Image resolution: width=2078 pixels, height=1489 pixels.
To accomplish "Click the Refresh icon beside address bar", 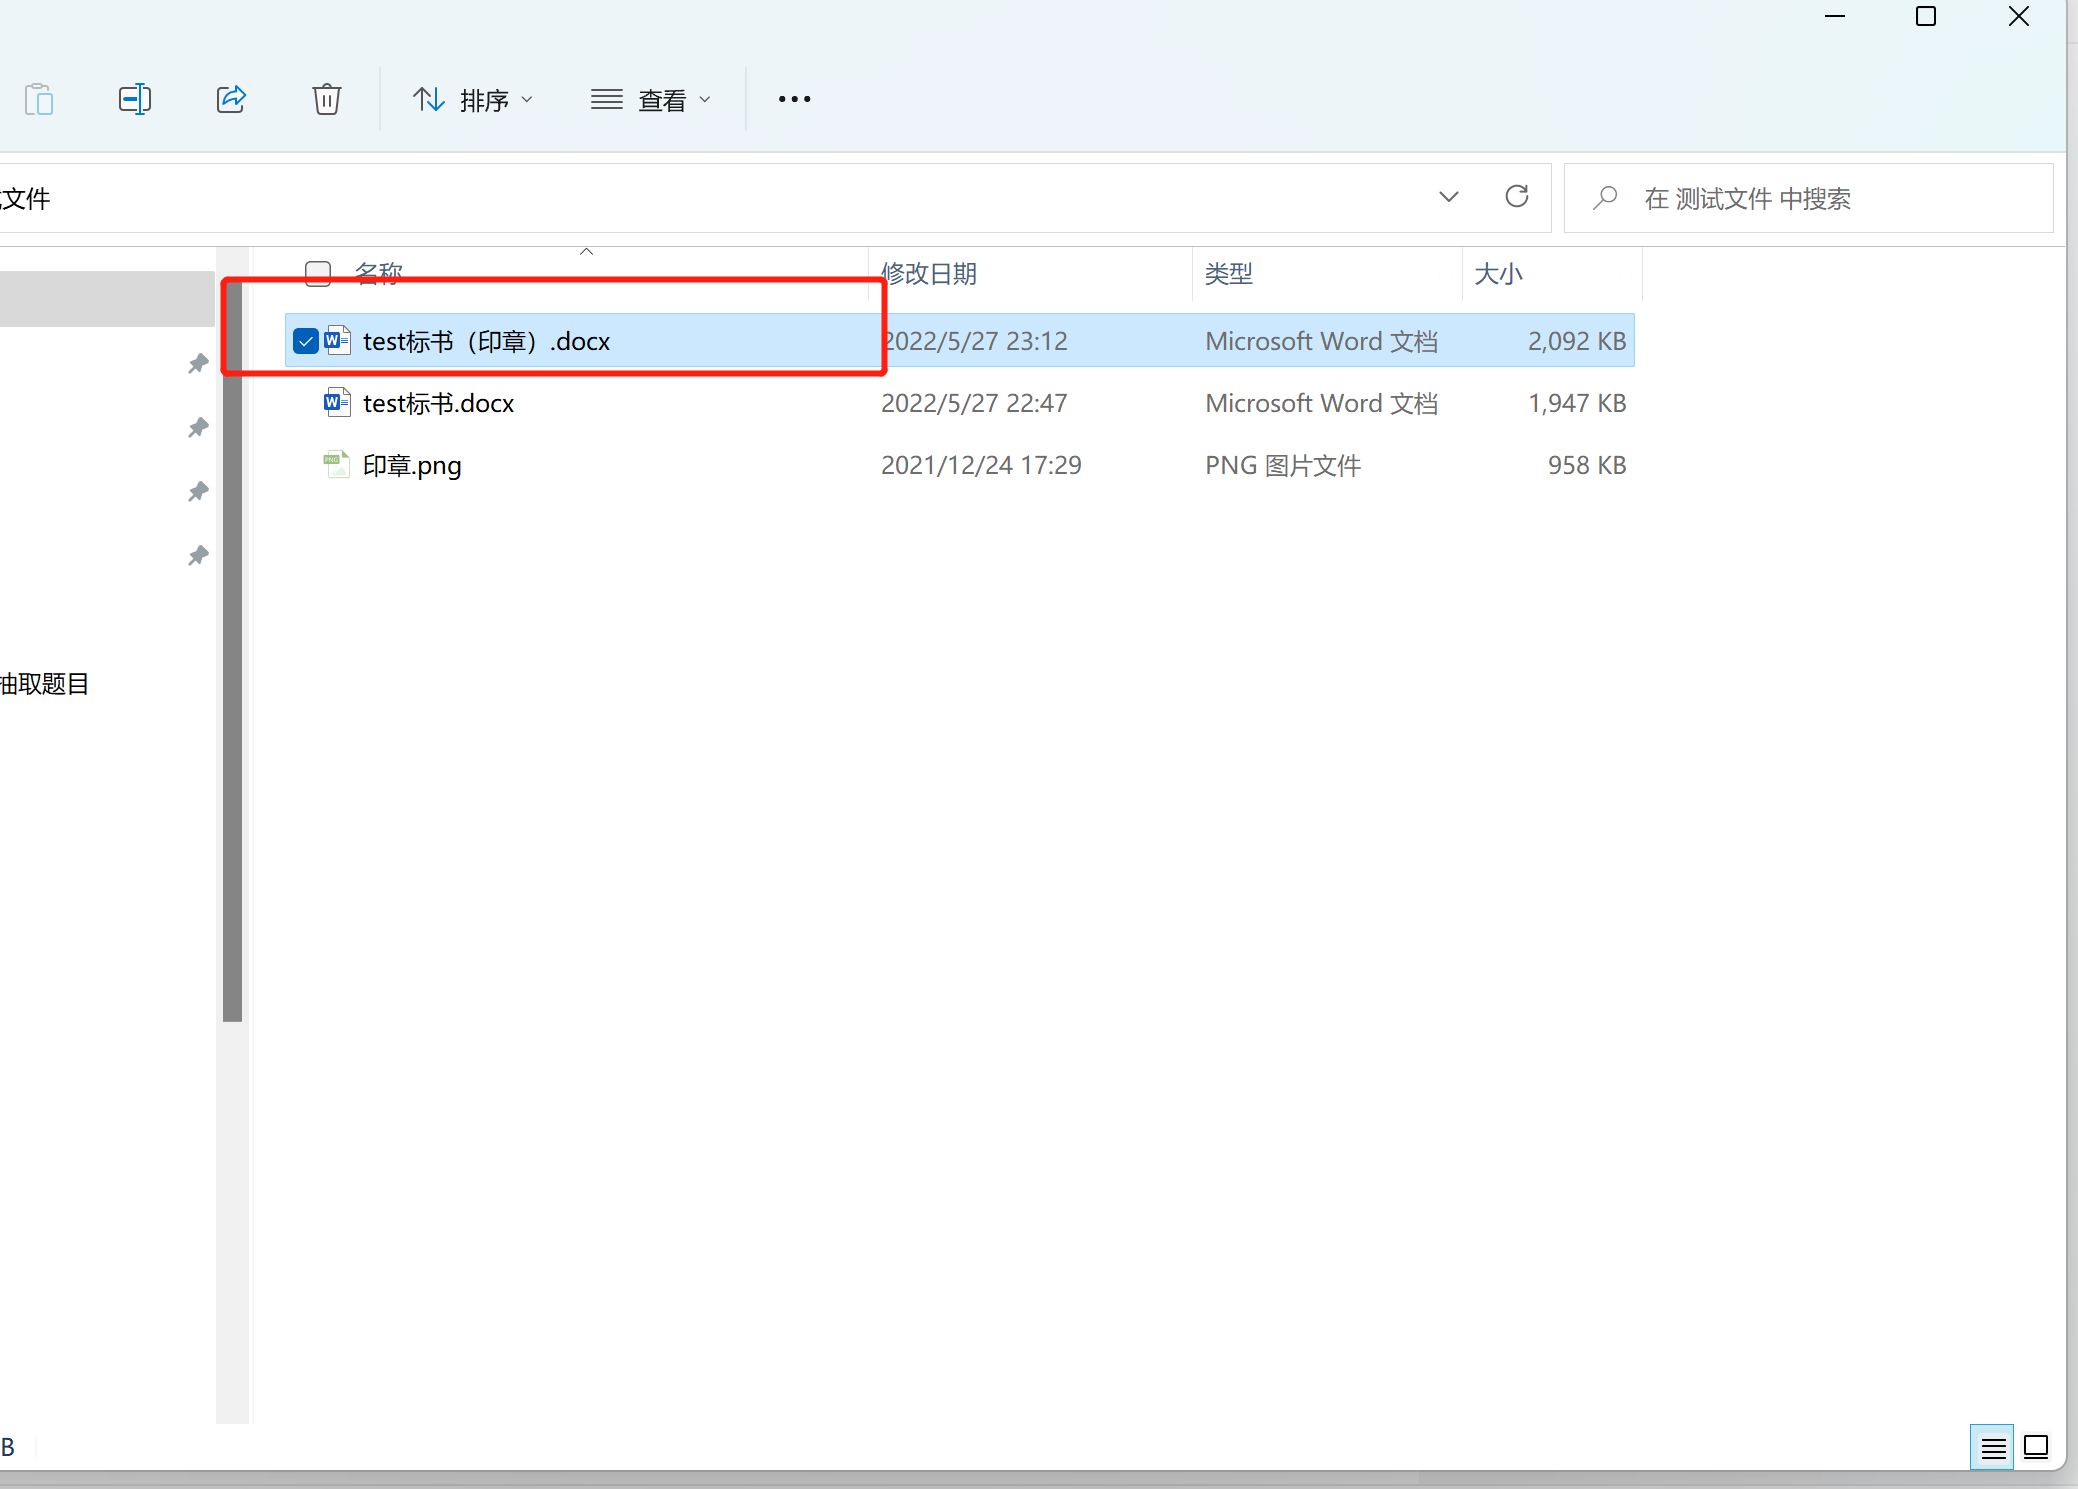I will 1516,197.
